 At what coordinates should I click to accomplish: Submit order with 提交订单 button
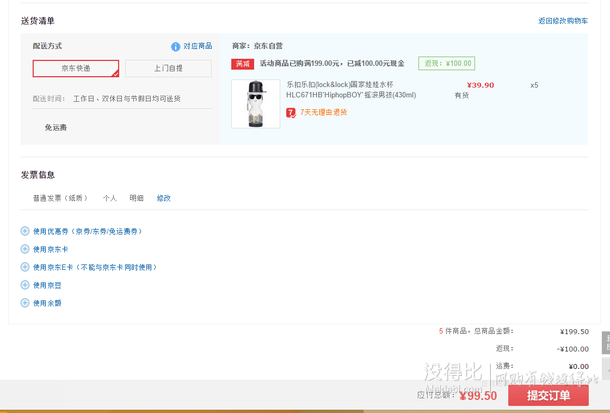pyautogui.click(x=548, y=396)
